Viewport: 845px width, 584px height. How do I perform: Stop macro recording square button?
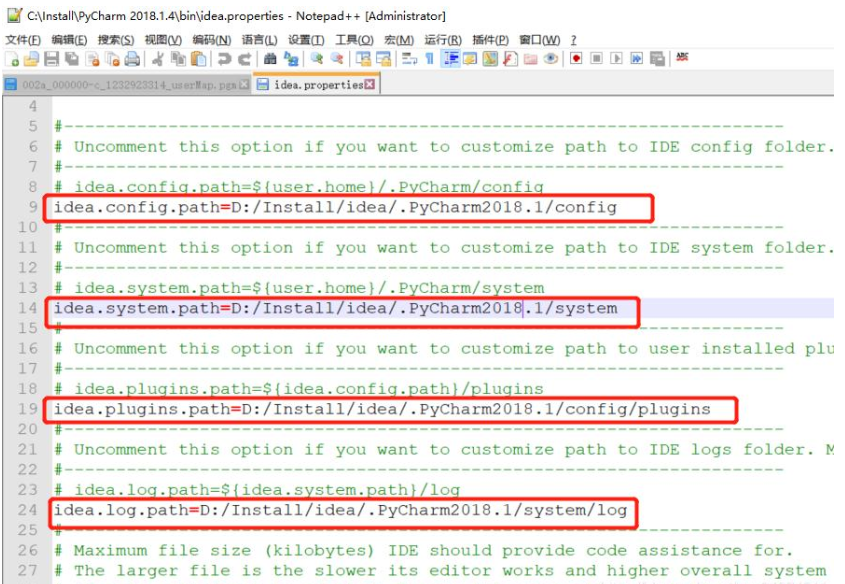pyautogui.click(x=596, y=58)
